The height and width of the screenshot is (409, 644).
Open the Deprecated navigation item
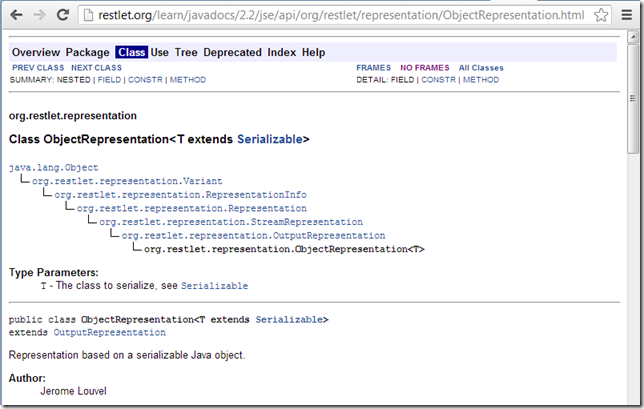233,52
